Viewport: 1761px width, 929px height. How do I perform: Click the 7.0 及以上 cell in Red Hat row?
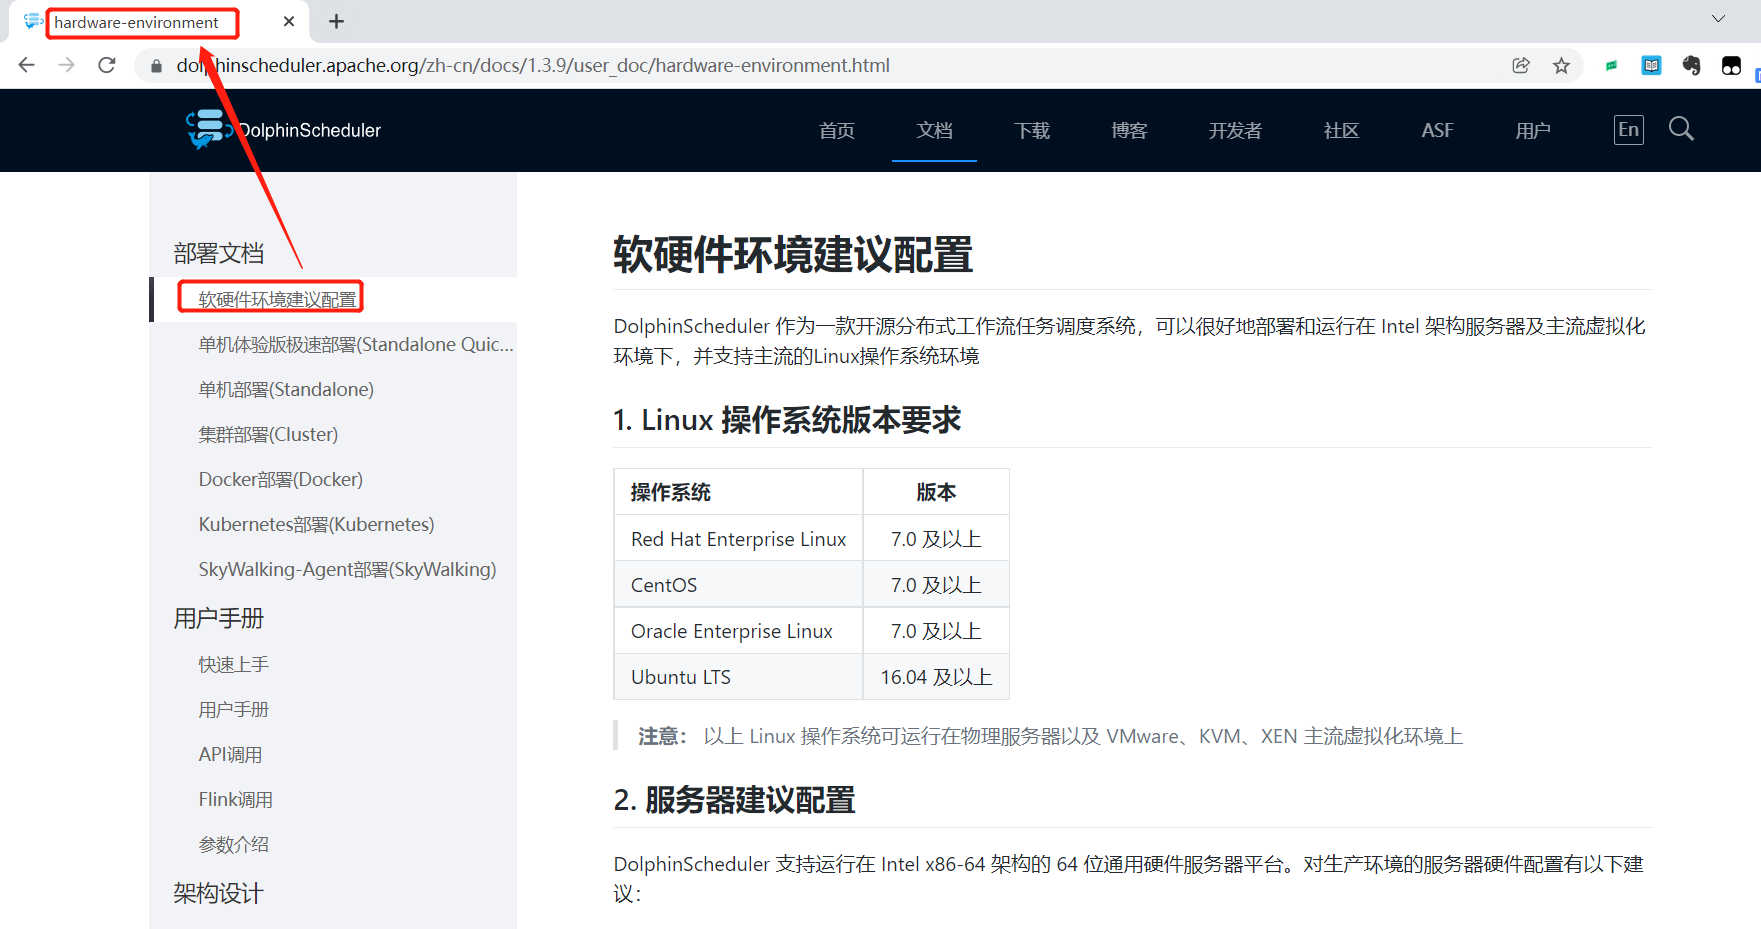936,539
